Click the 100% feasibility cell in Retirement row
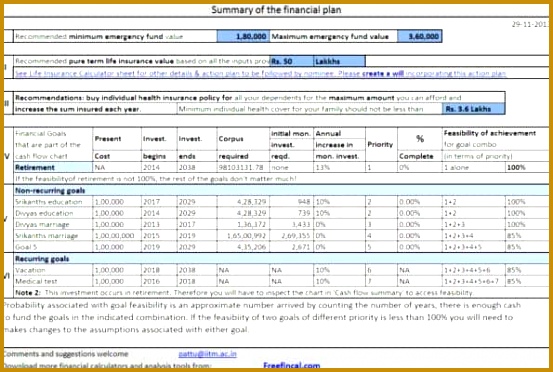This screenshot has height=372, width=553. [x=527, y=167]
